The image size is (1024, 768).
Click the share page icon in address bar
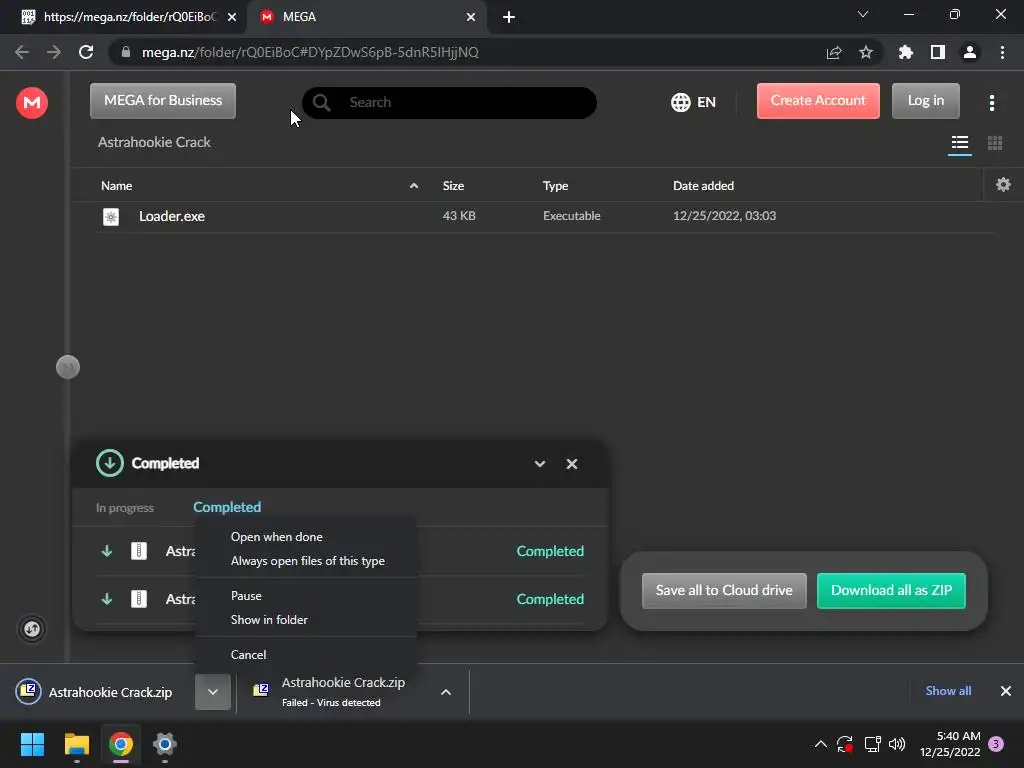[834, 52]
